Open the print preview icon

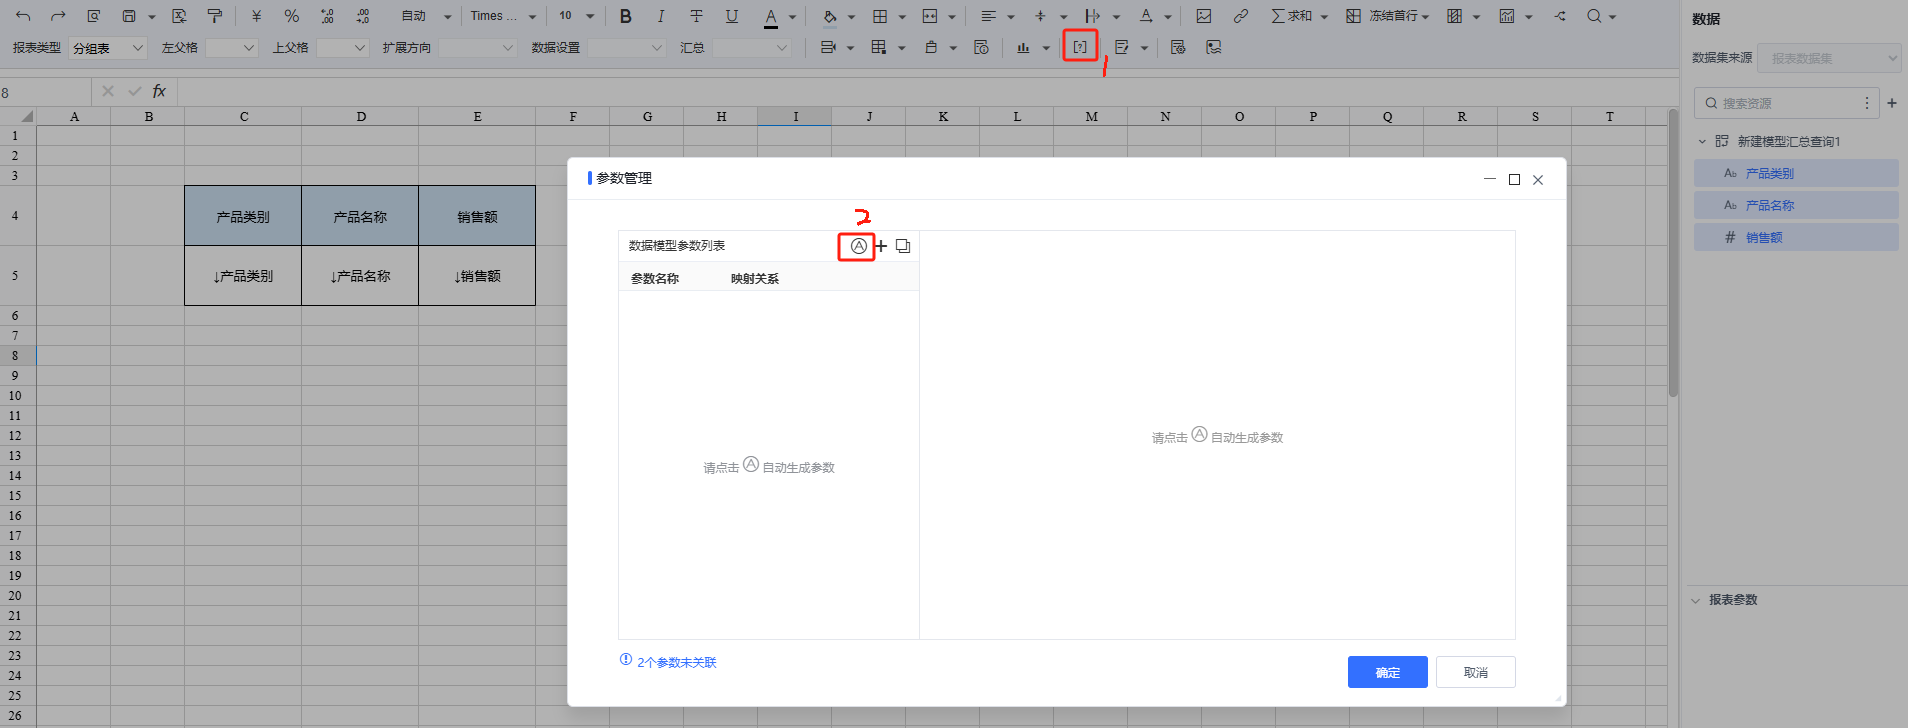click(93, 16)
